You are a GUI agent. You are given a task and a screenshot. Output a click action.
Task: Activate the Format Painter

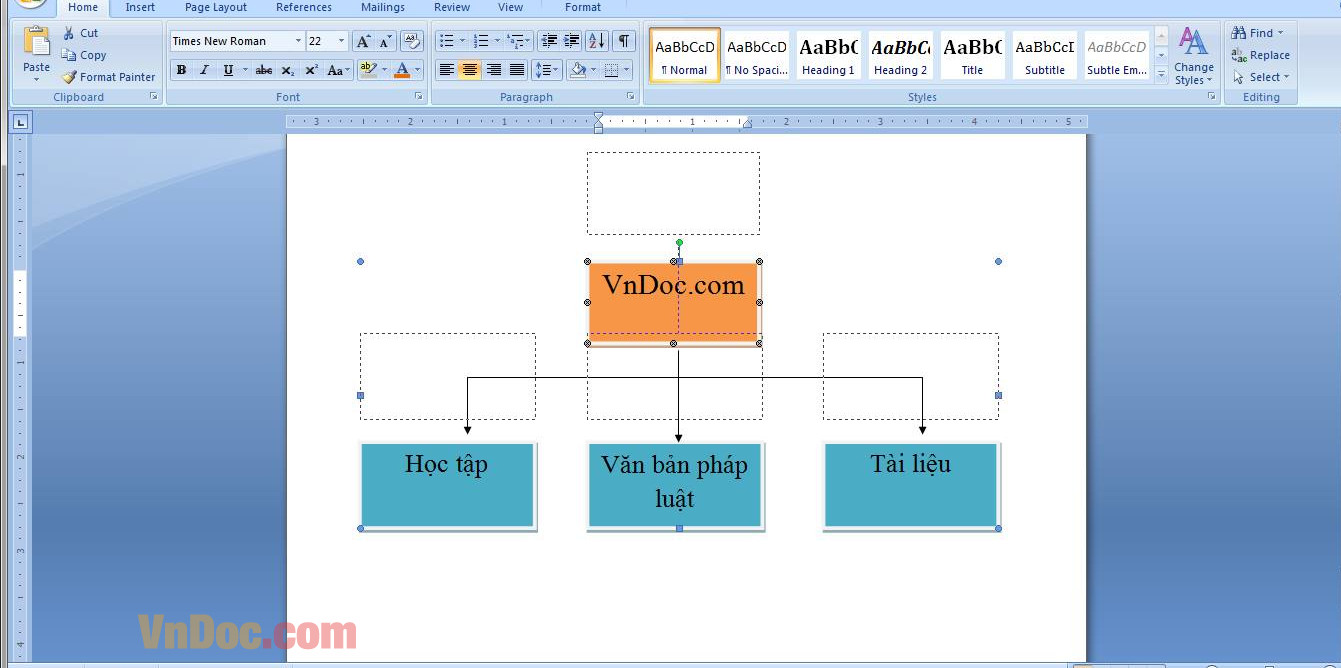click(x=108, y=76)
